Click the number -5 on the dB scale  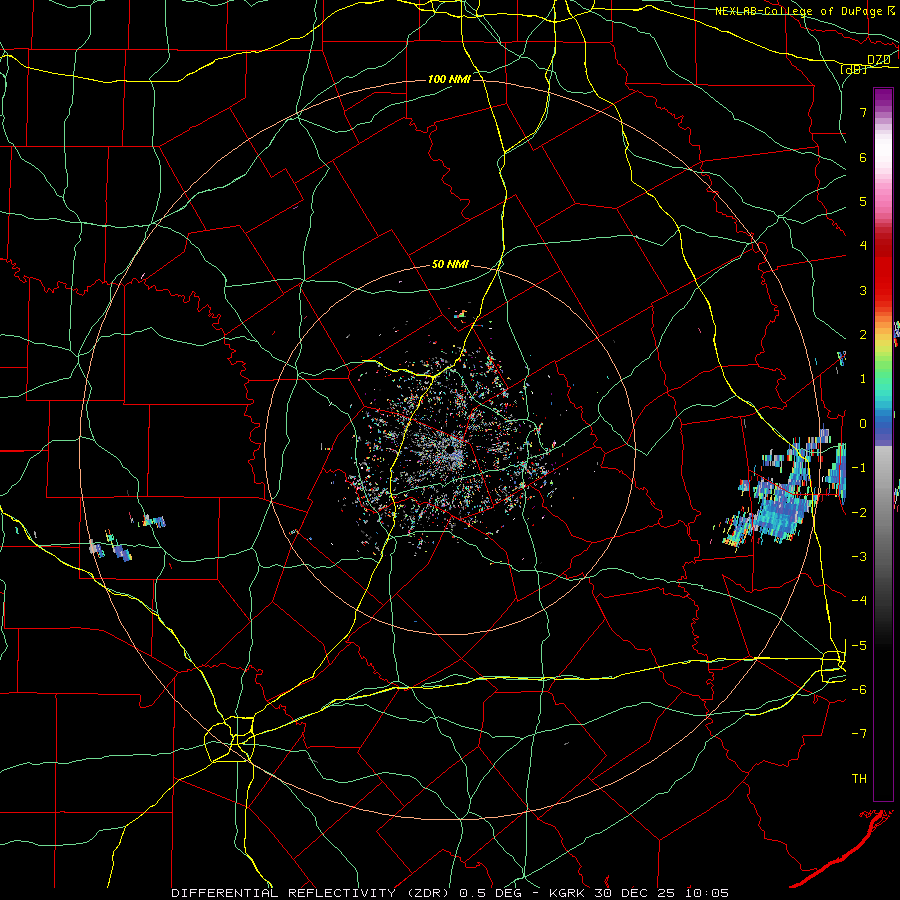(x=859, y=645)
